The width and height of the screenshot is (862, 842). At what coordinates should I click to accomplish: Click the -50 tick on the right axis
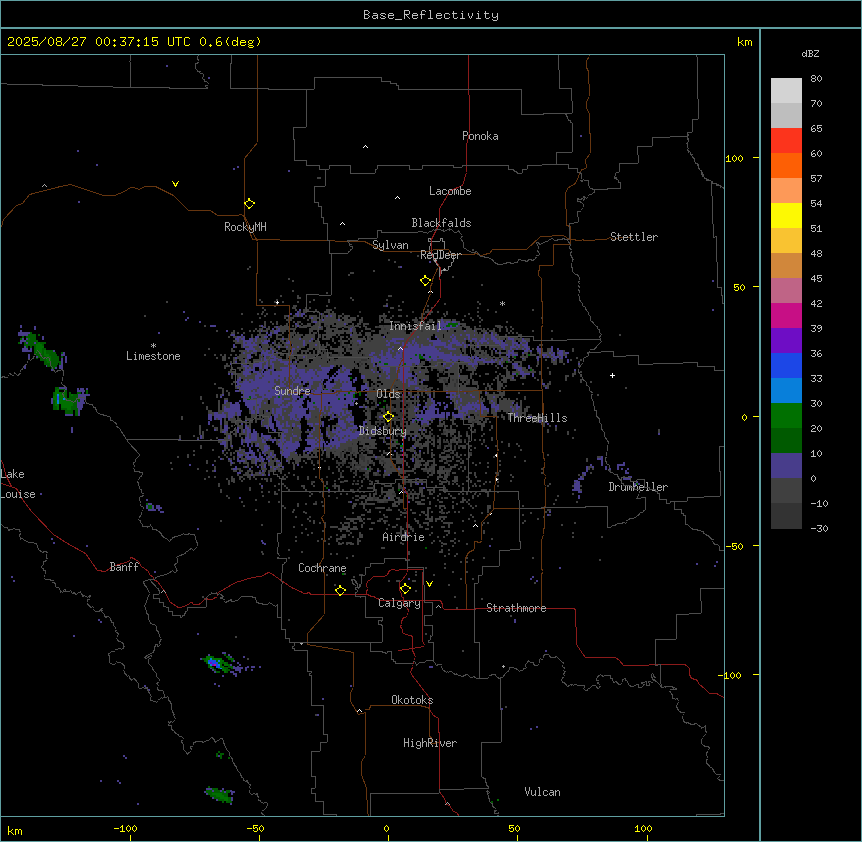pyautogui.click(x=733, y=546)
